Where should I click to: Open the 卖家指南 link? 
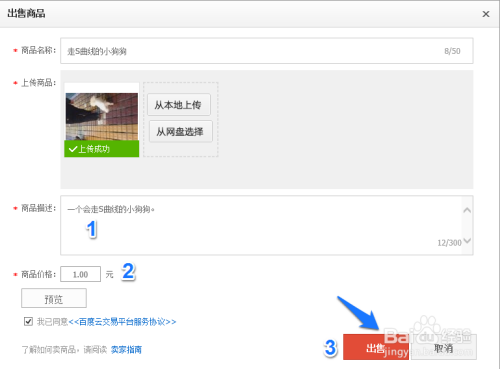click(x=126, y=350)
